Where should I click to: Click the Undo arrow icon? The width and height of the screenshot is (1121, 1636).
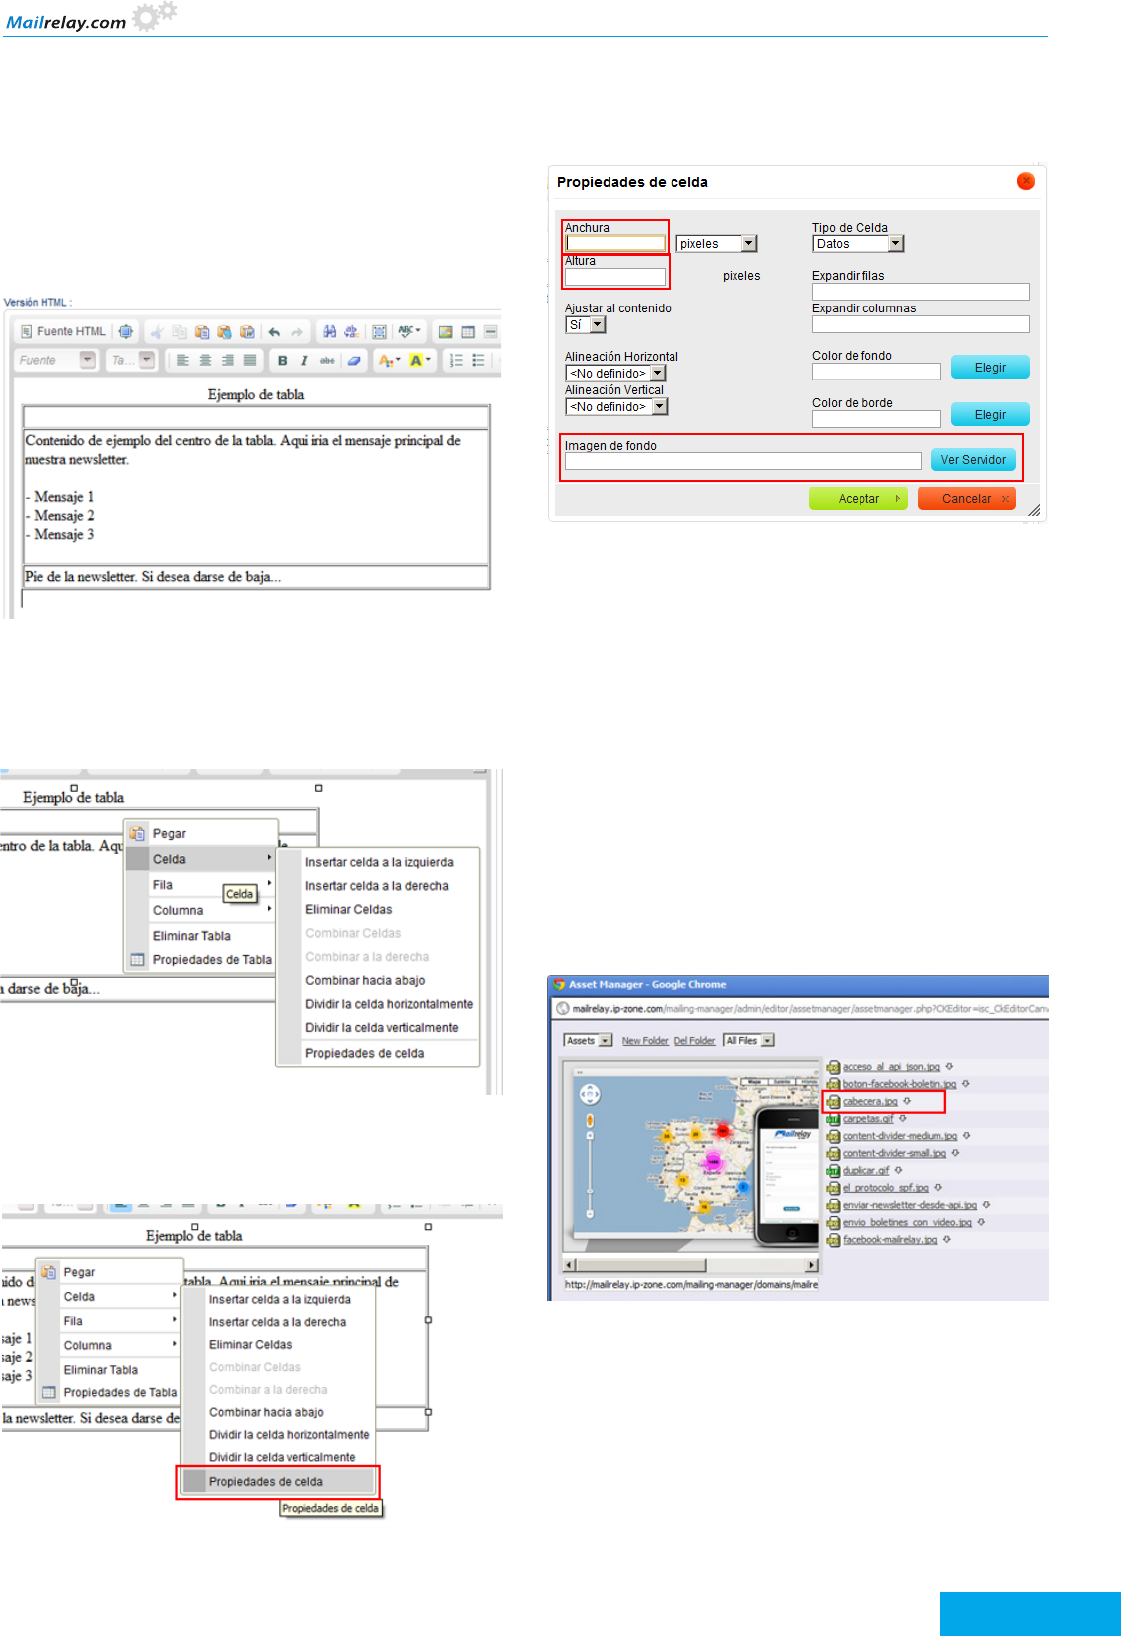[x=274, y=332]
